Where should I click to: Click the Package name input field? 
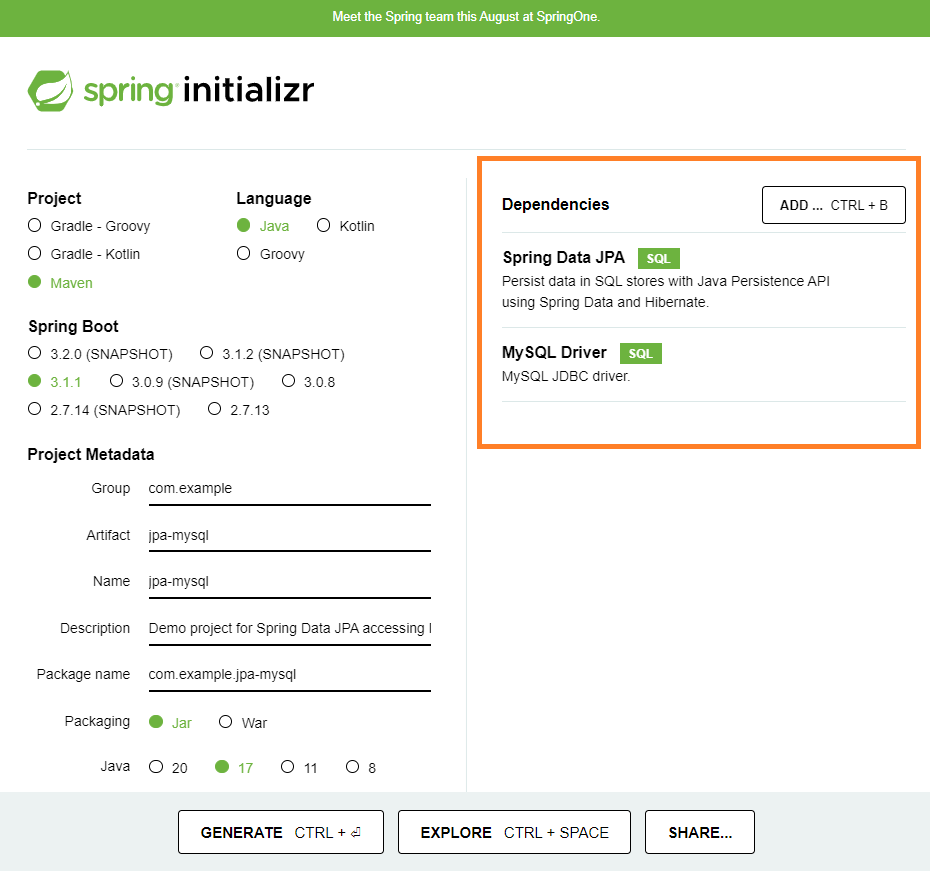coord(289,675)
